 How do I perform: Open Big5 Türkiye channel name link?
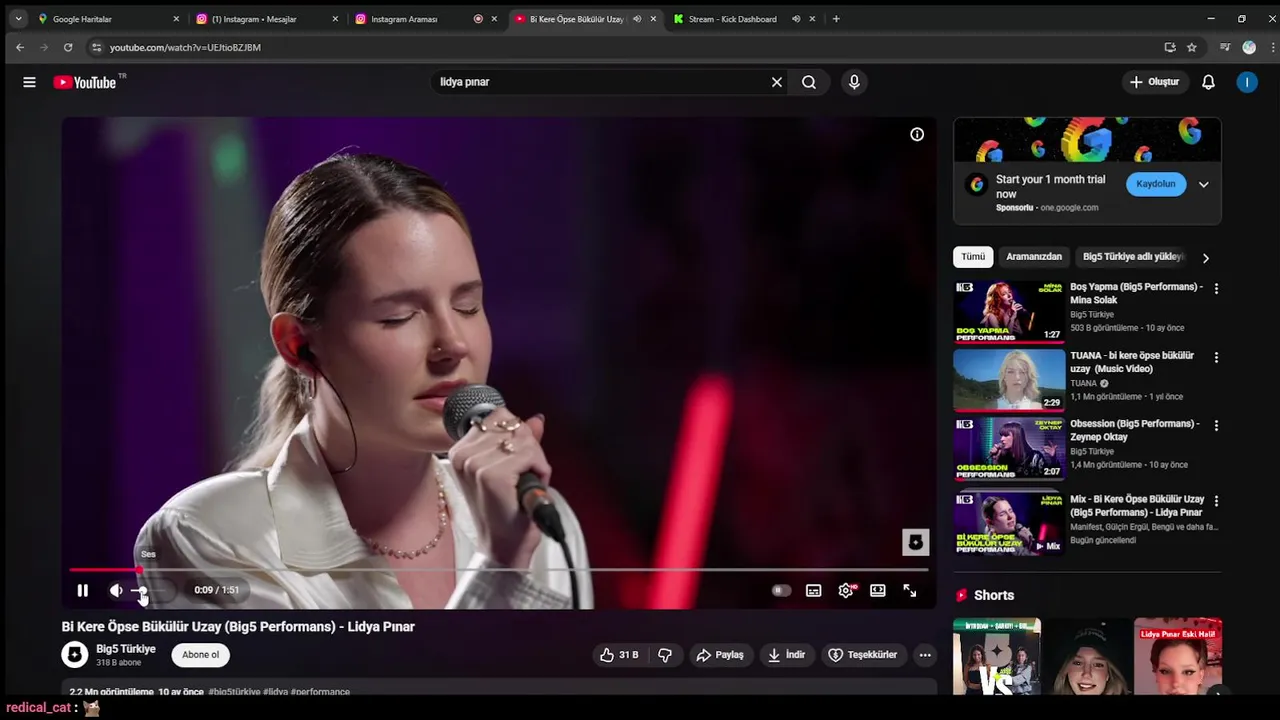(x=126, y=649)
